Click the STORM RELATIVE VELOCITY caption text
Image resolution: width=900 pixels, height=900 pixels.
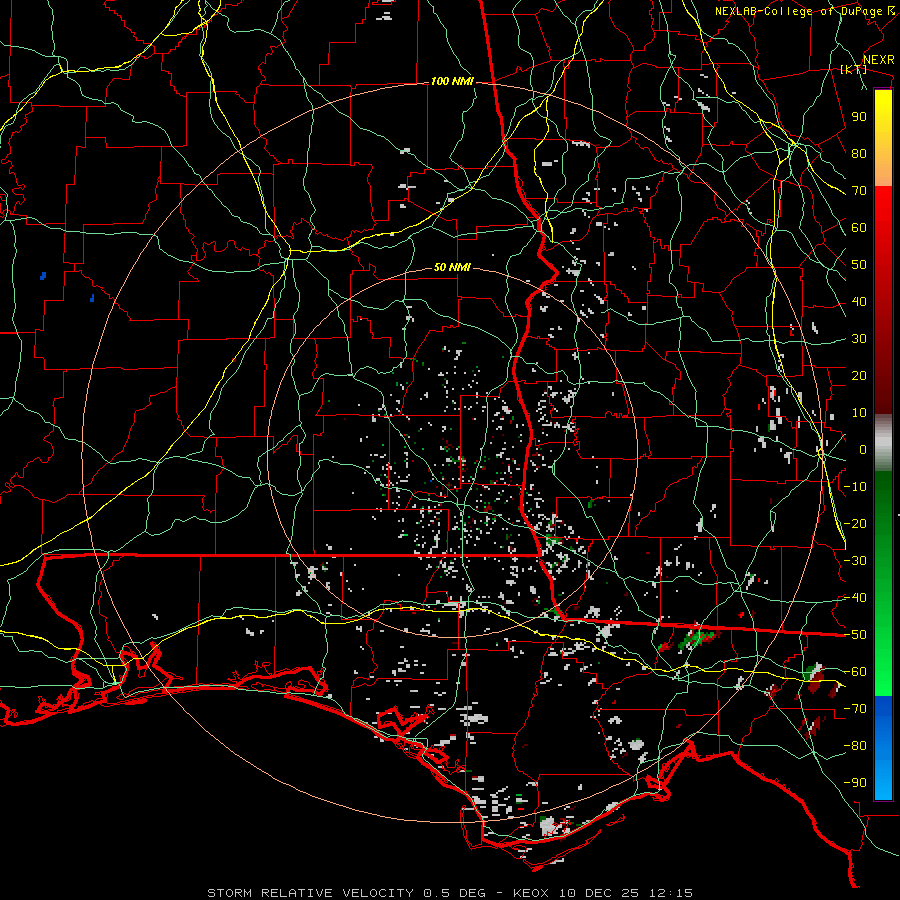point(310,893)
